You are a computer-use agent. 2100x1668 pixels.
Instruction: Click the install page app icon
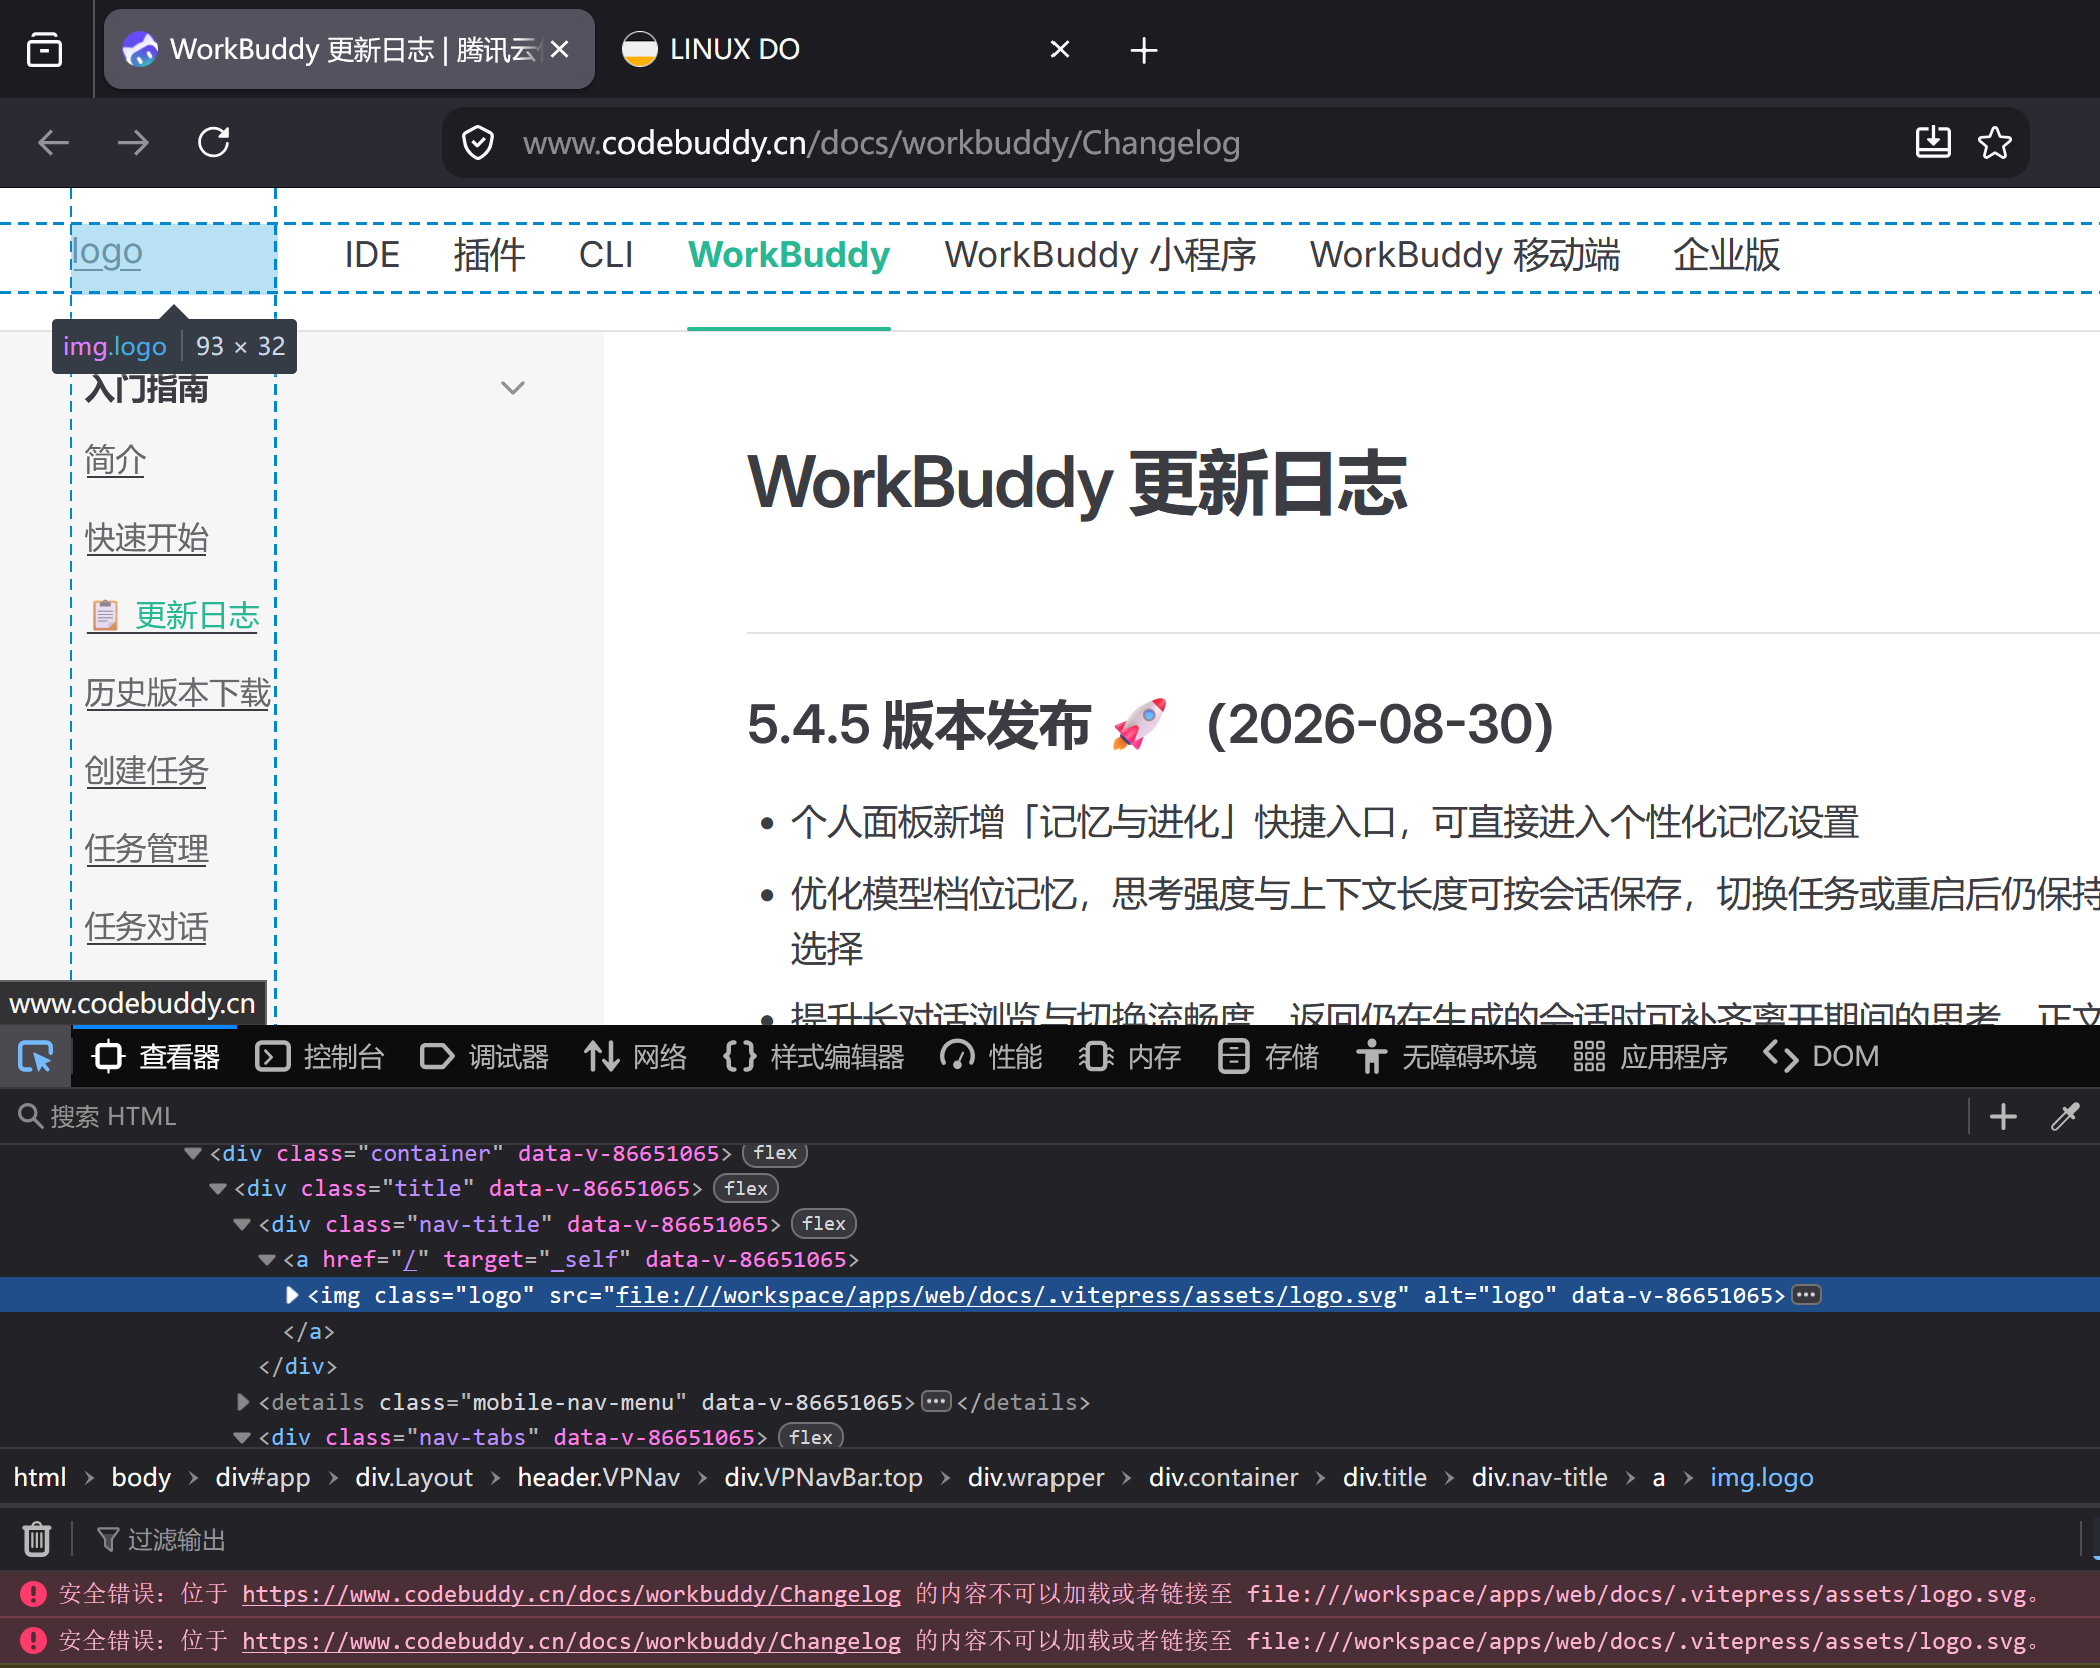[x=1933, y=142]
